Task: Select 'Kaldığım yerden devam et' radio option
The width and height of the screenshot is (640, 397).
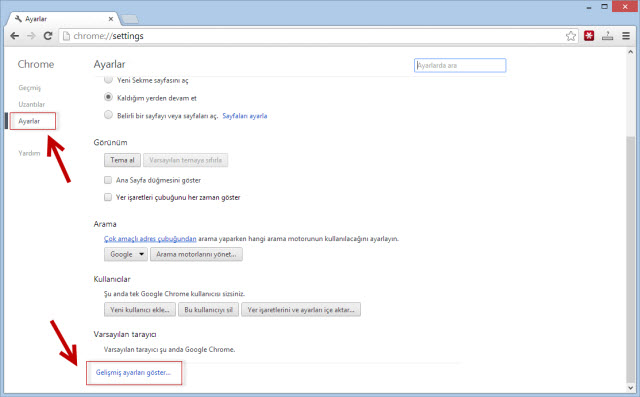Action: (108, 97)
